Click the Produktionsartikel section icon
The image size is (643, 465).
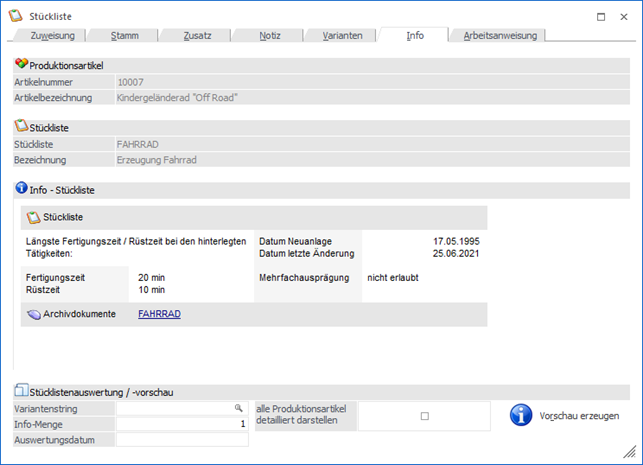[x=21, y=65]
